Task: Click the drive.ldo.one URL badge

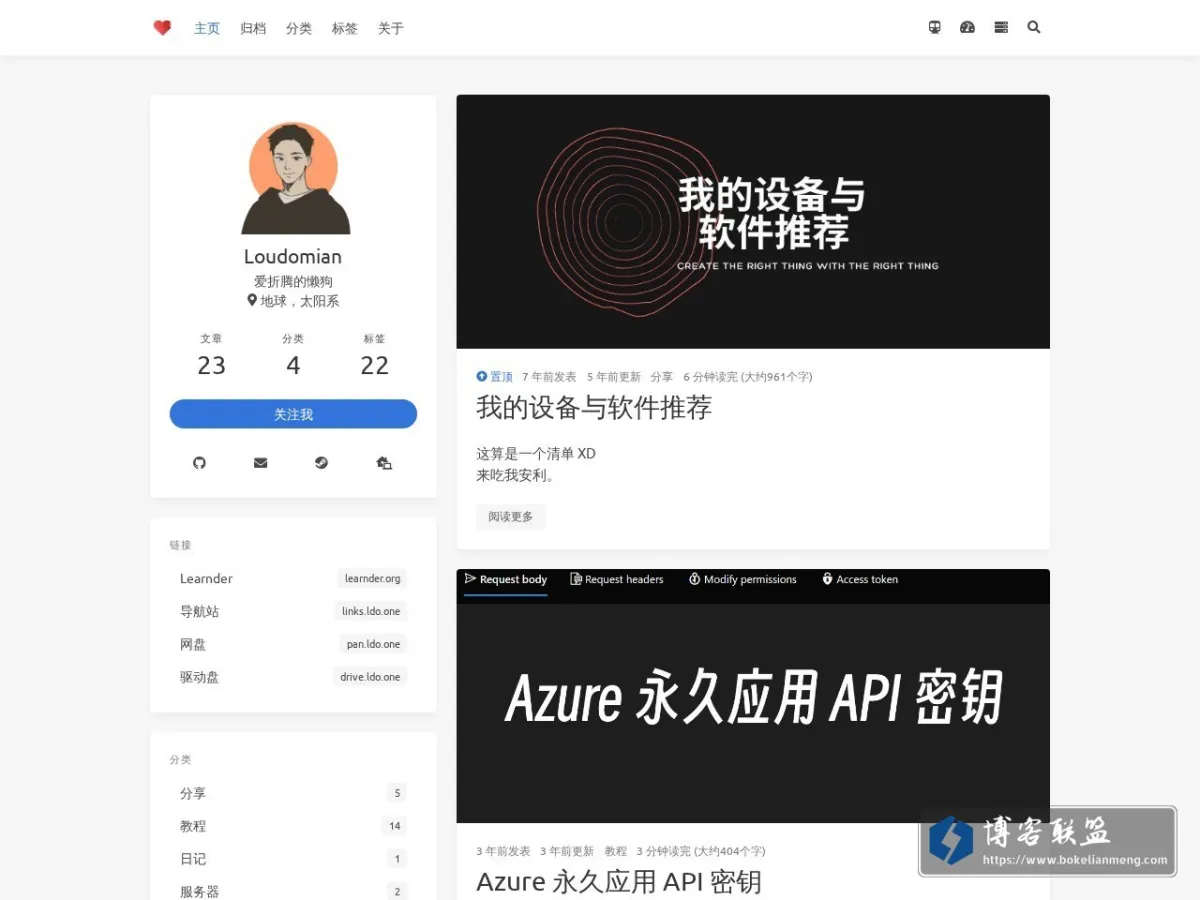Action: click(x=370, y=677)
